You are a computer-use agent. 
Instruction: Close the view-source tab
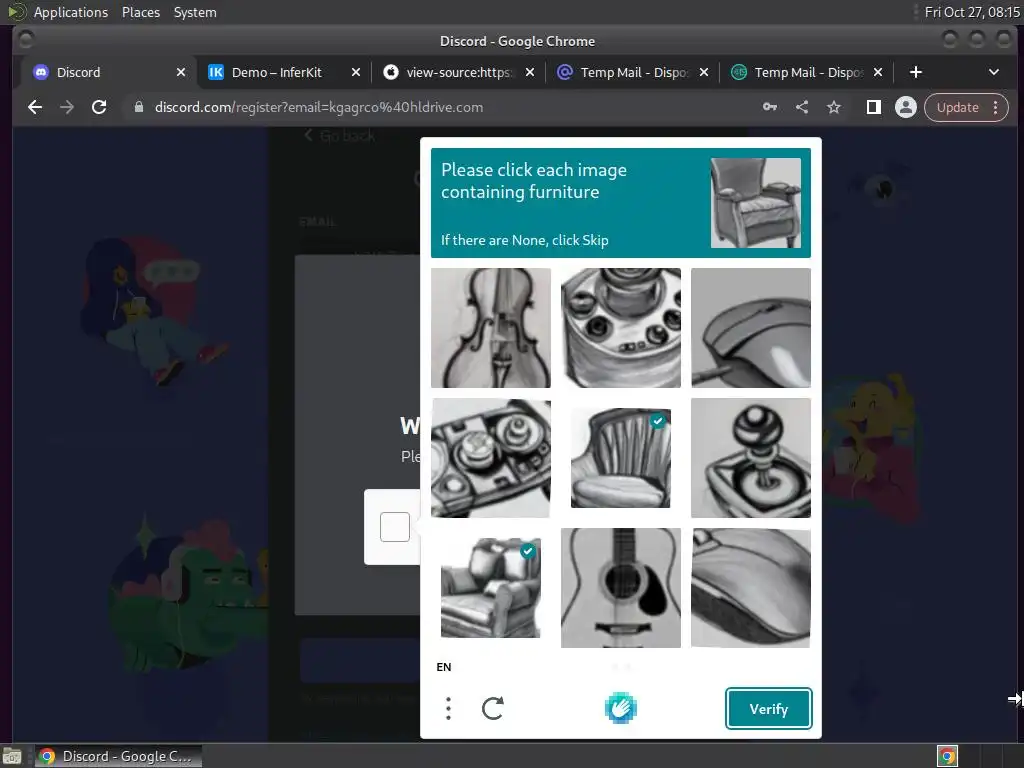pyautogui.click(x=530, y=72)
